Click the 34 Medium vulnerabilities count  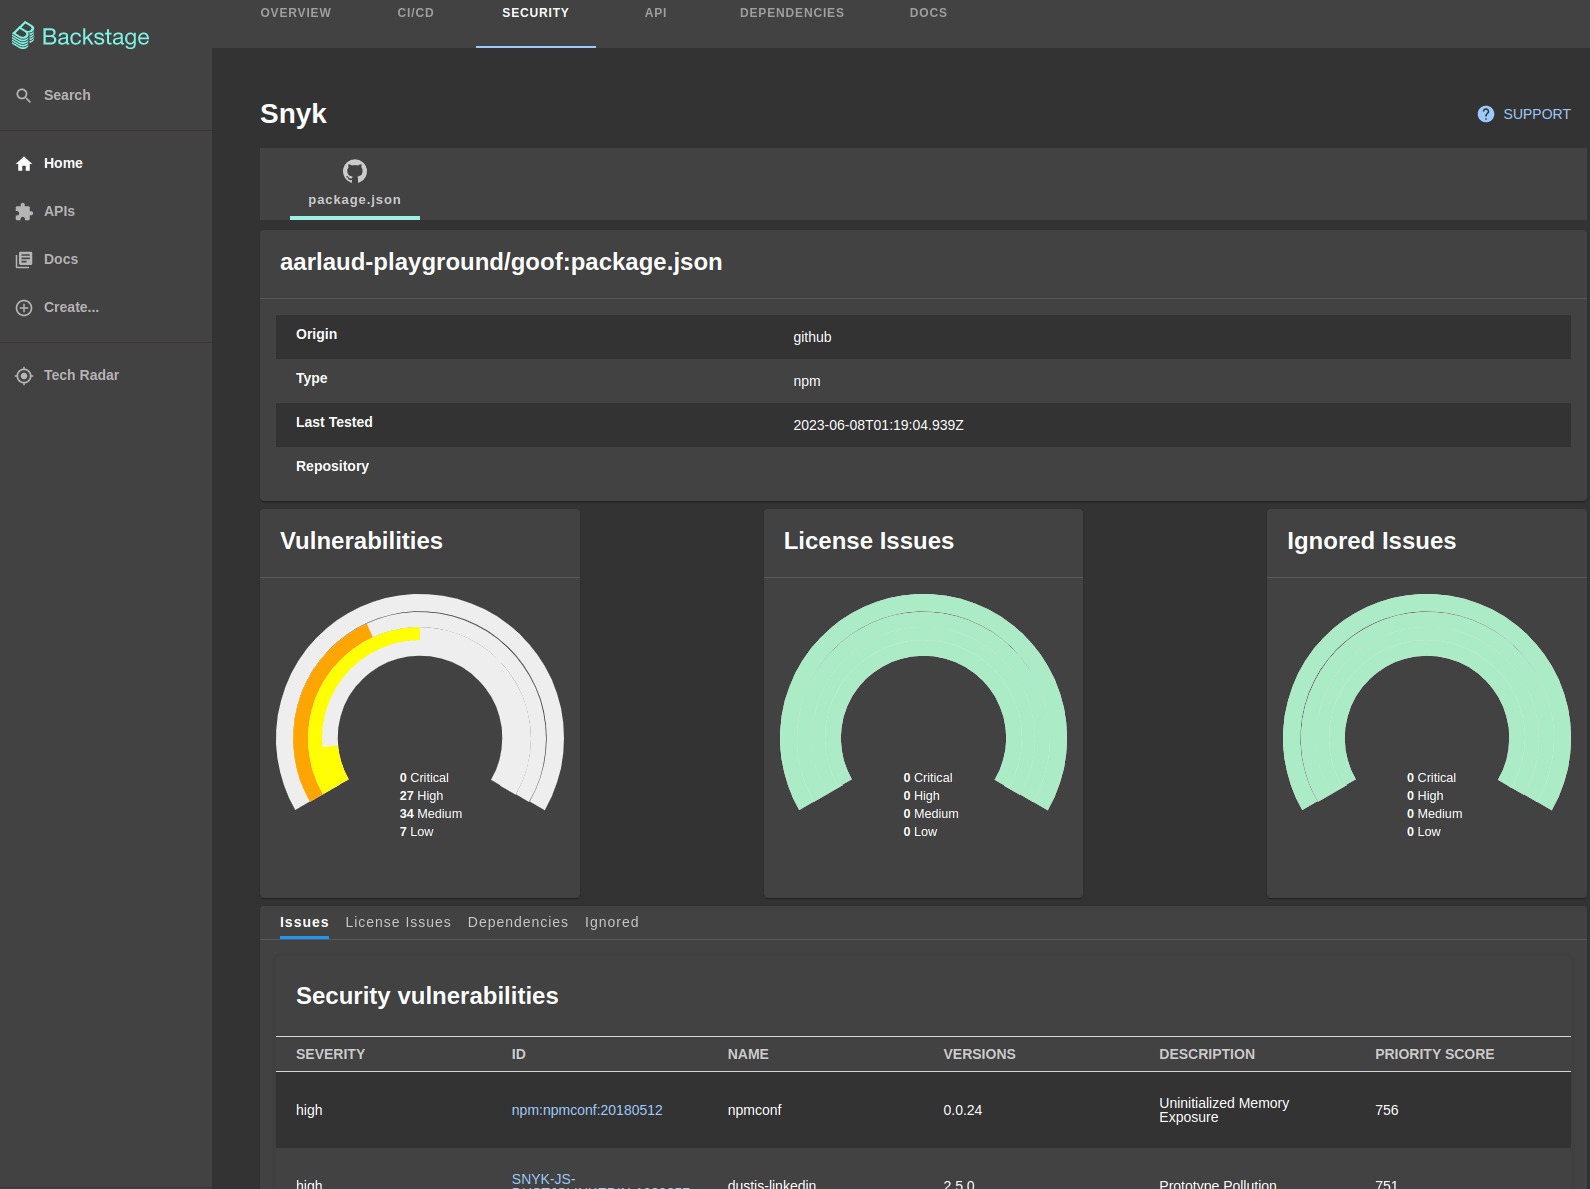coord(430,814)
